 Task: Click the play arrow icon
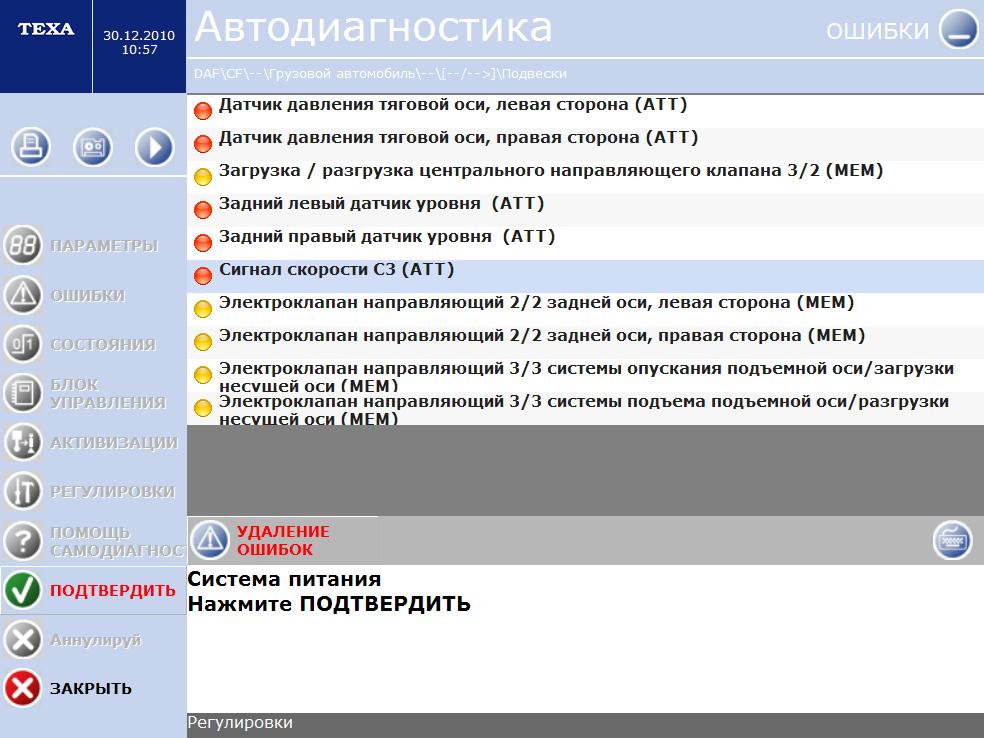154,147
